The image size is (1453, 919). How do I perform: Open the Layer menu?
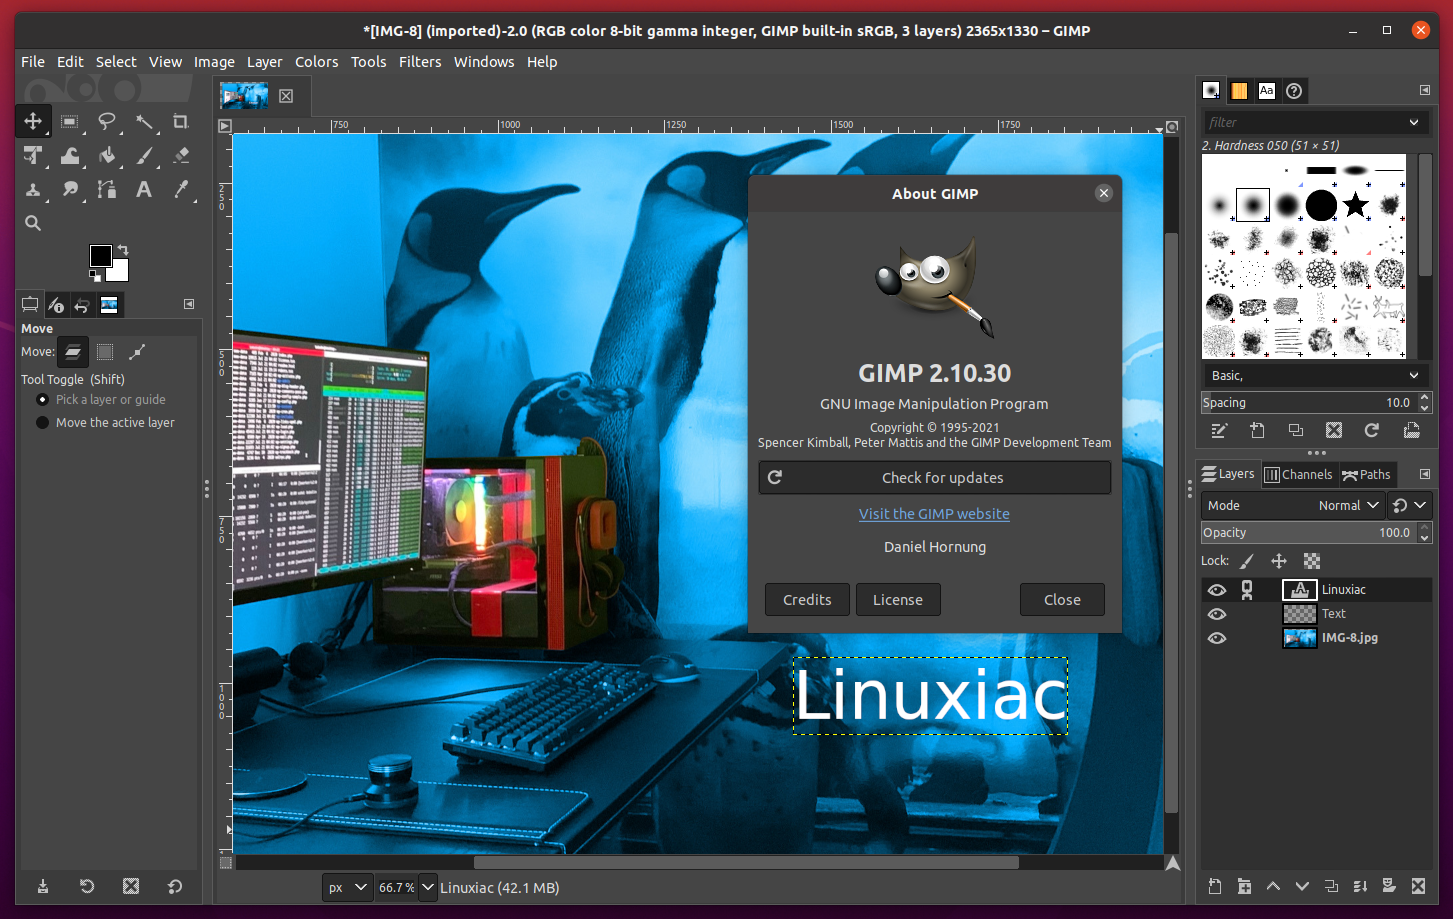tap(265, 62)
